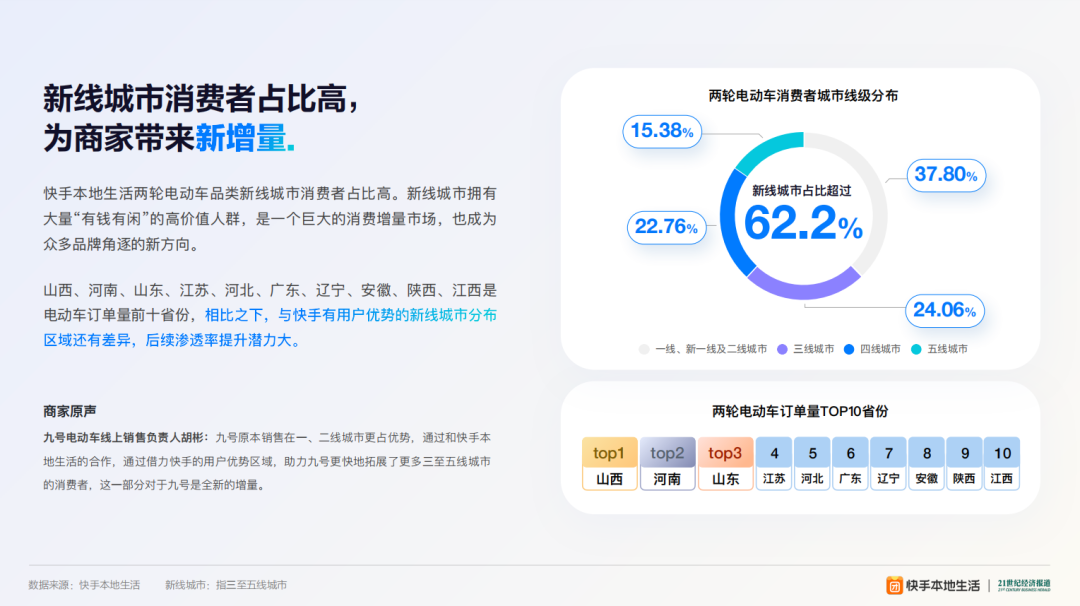Click the blue highlighted text 相比之下，与快手有用户优势
The width and height of the screenshot is (1080, 606).
pyautogui.click(x=300, y=315)
